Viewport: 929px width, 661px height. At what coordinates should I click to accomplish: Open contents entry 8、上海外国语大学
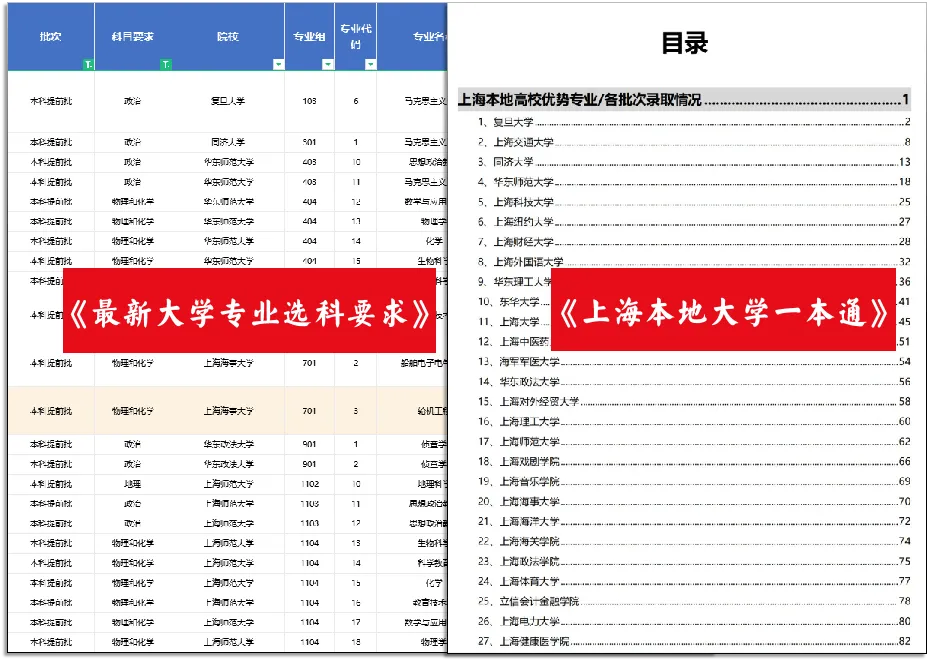click(x=694, y=262)
